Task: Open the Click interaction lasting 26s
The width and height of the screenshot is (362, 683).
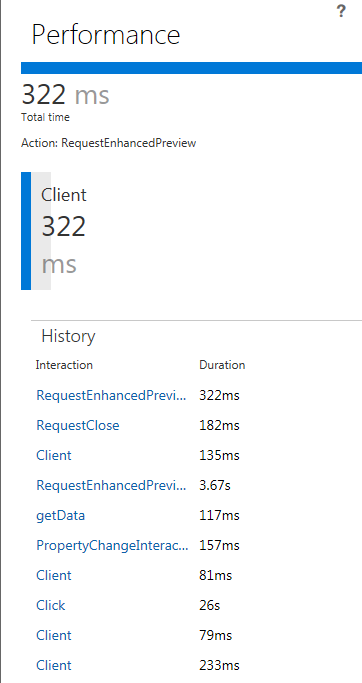Action: coord(51,605)
